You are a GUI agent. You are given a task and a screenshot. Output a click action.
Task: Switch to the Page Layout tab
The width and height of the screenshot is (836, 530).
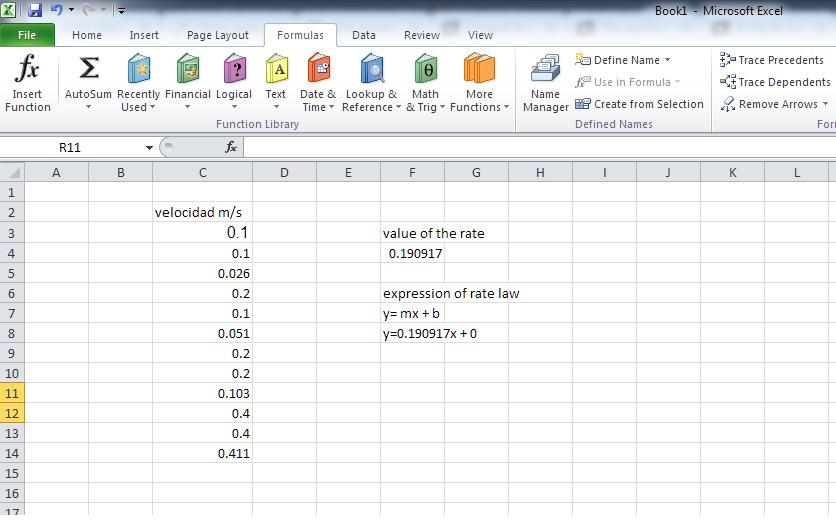point(218,35)
